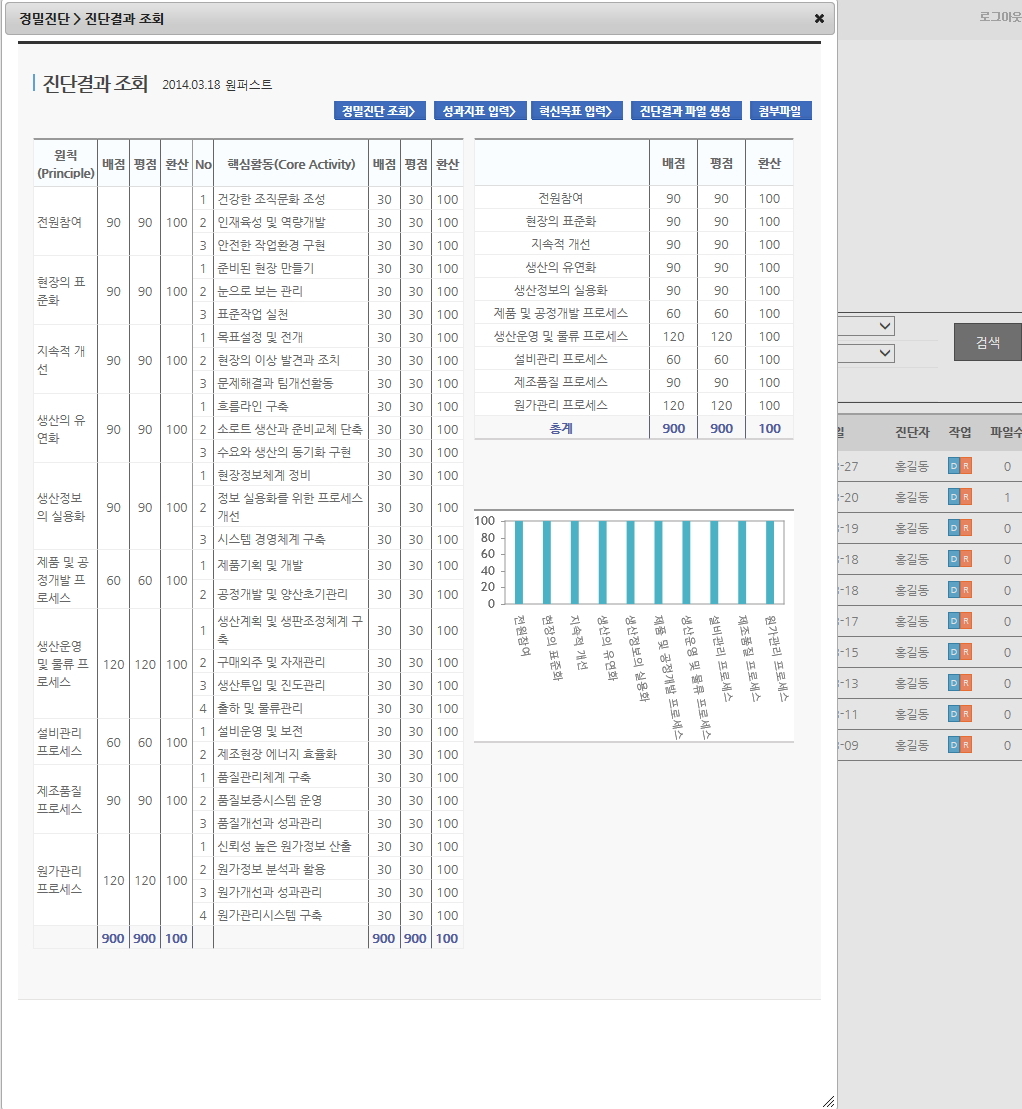
Task: Click the blue D icon in the -11 row
Action: [953, 714]
